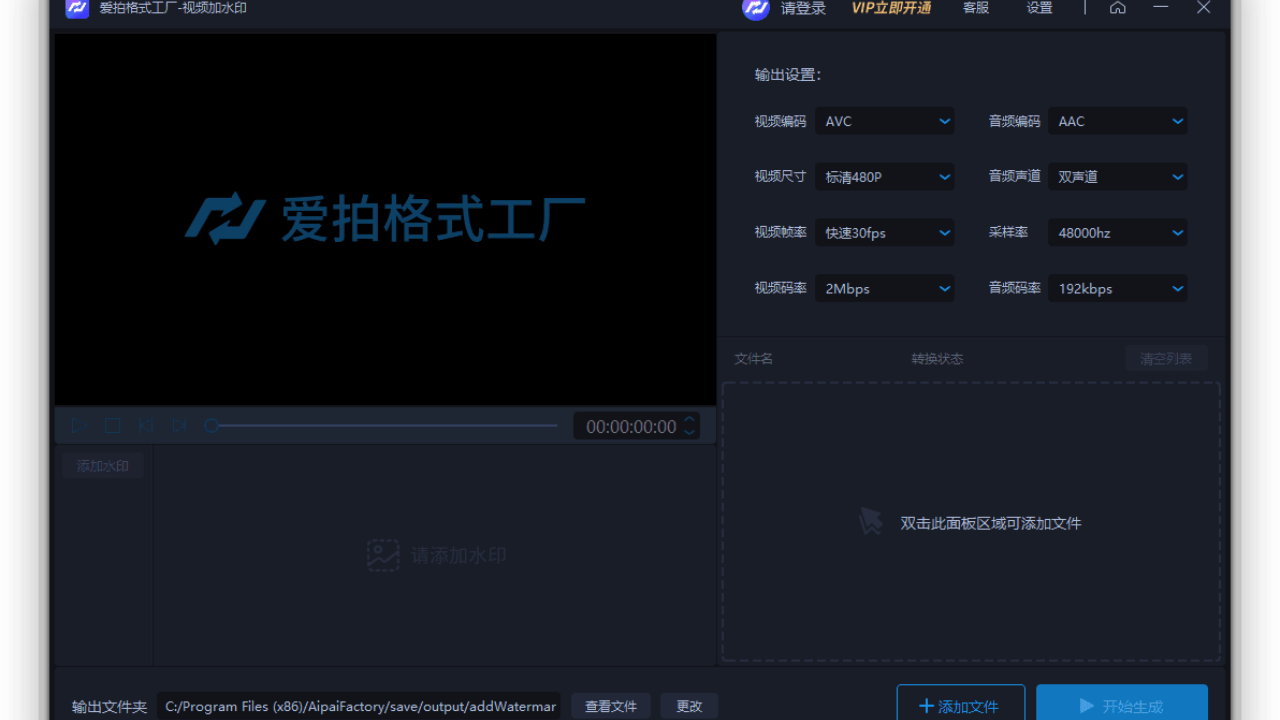1280x720 pixels.
Task: Click the playback progress slider handle
Action: [x=211, y=425]
